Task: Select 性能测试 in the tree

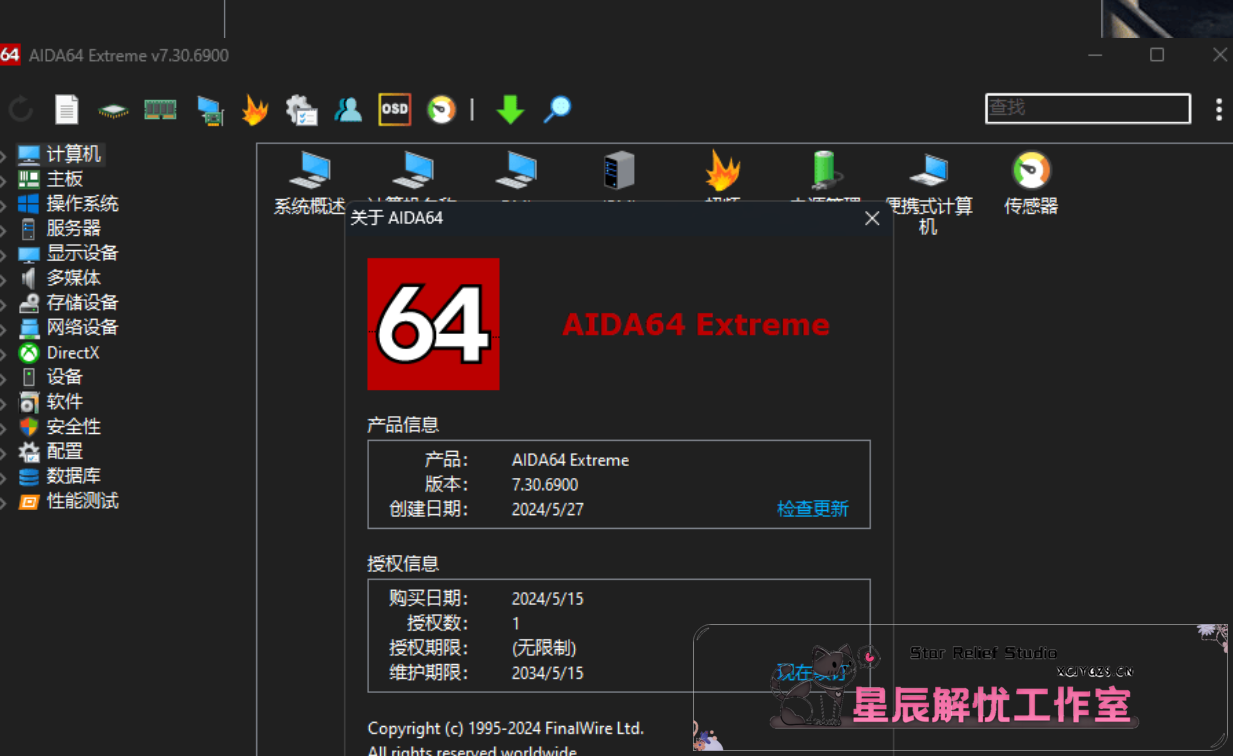Action: click(x=82, y=501)
